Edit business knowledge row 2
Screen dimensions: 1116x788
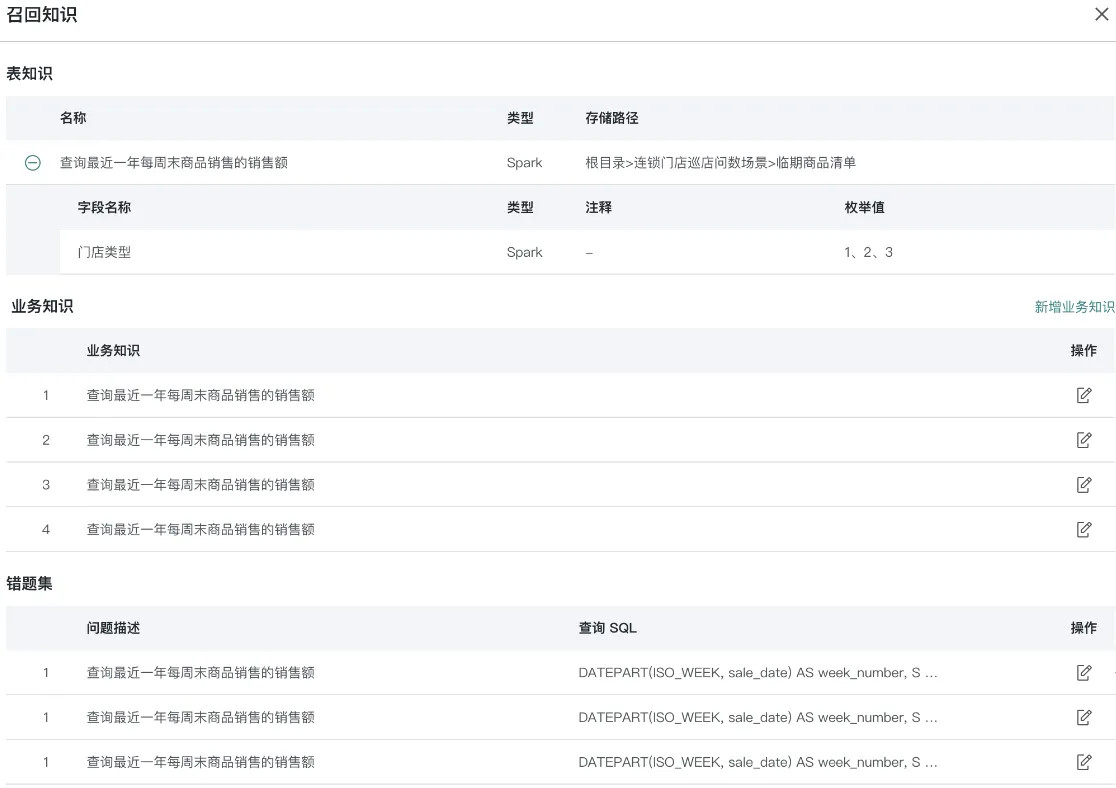1083,440
